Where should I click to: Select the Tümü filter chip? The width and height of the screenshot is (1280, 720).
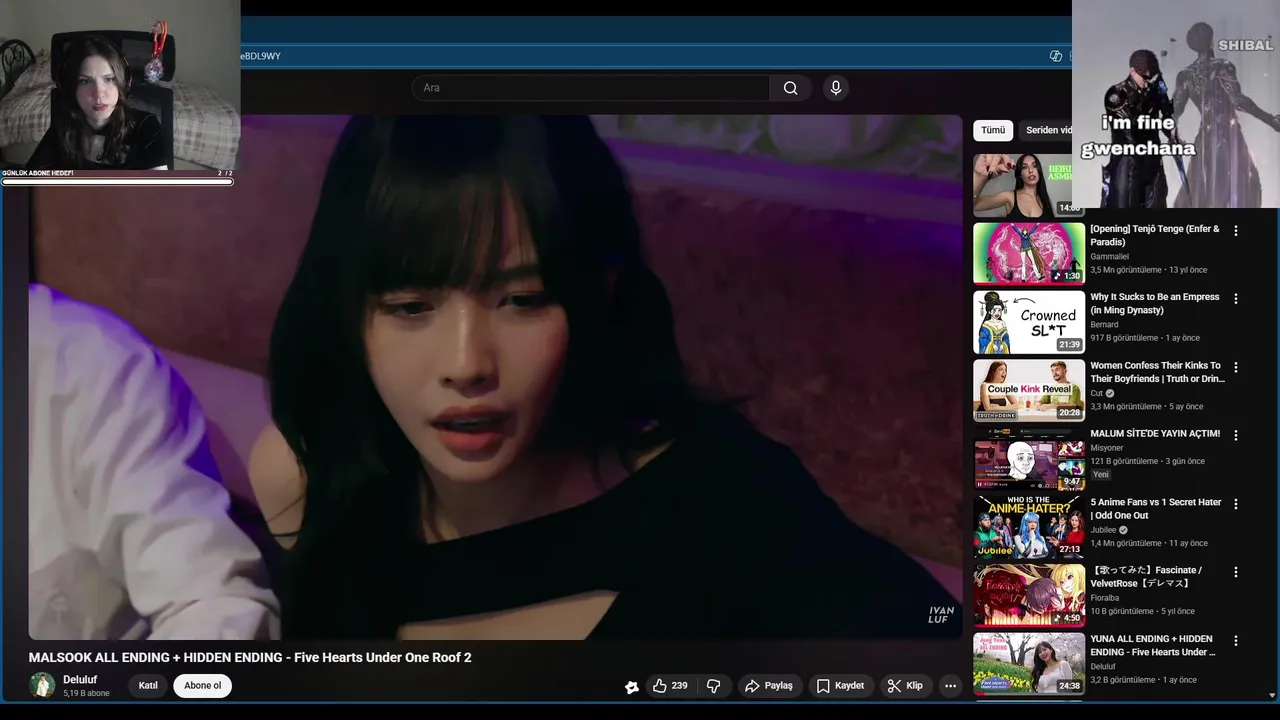pyautogui.click(x=993, y=130)
